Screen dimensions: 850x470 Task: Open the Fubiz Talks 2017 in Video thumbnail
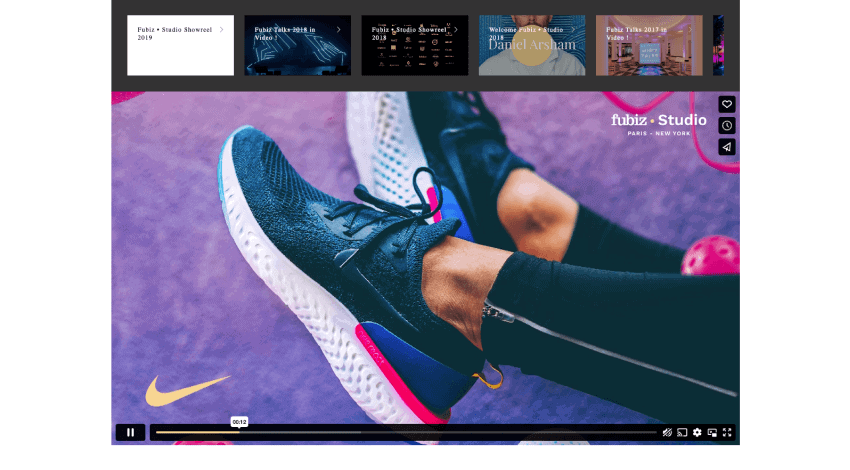pos(649,45)
